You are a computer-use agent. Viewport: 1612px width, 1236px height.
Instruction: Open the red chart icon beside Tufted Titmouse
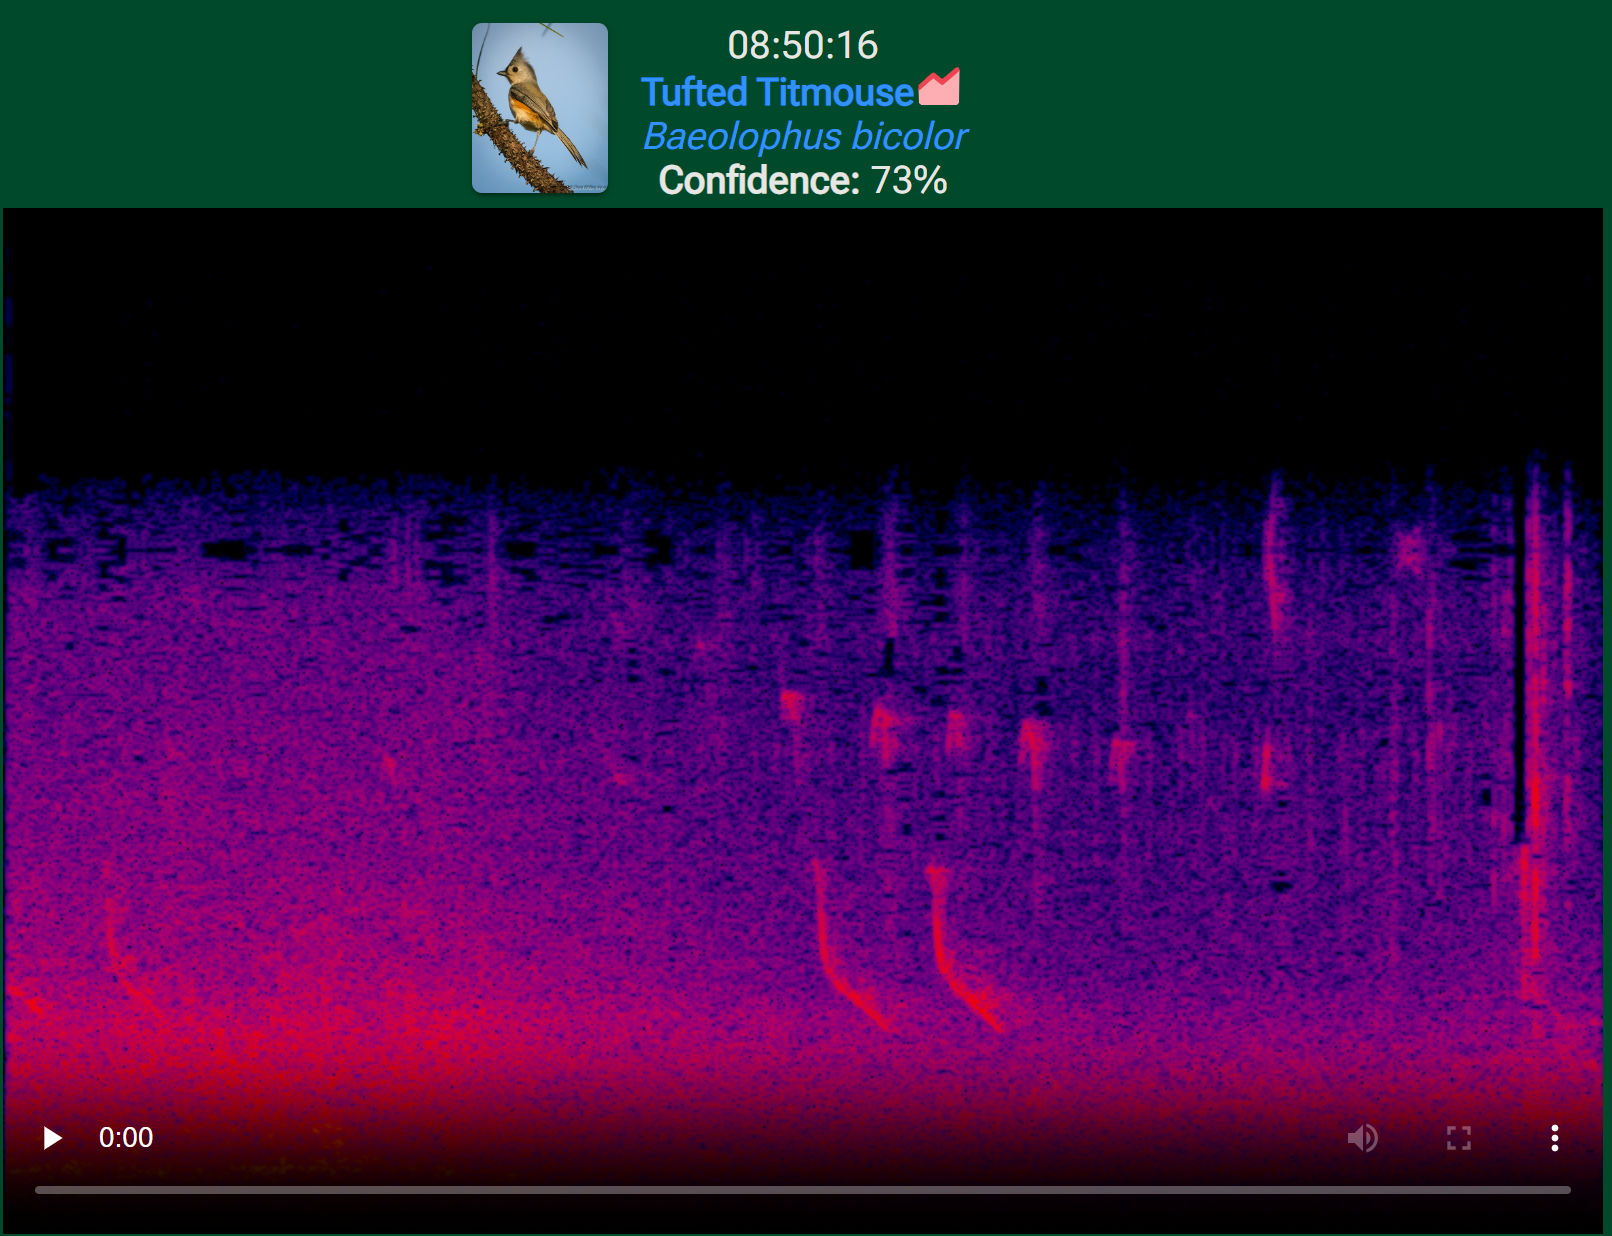pyautogui.click(x=939, y=88)
